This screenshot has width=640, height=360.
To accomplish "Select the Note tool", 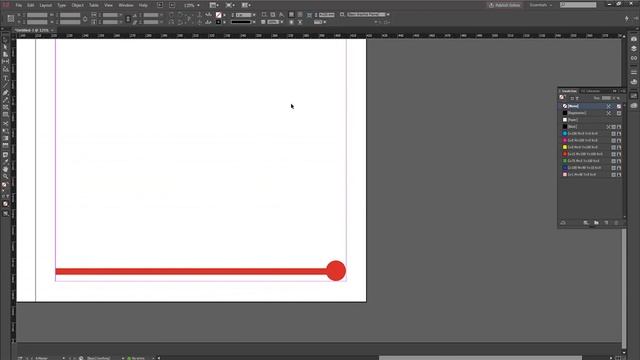I will 5,155.
